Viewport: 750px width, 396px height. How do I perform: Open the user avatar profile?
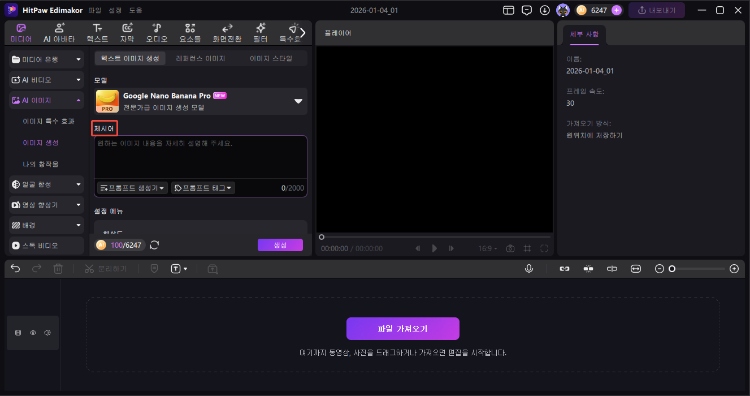click(563, 10)
